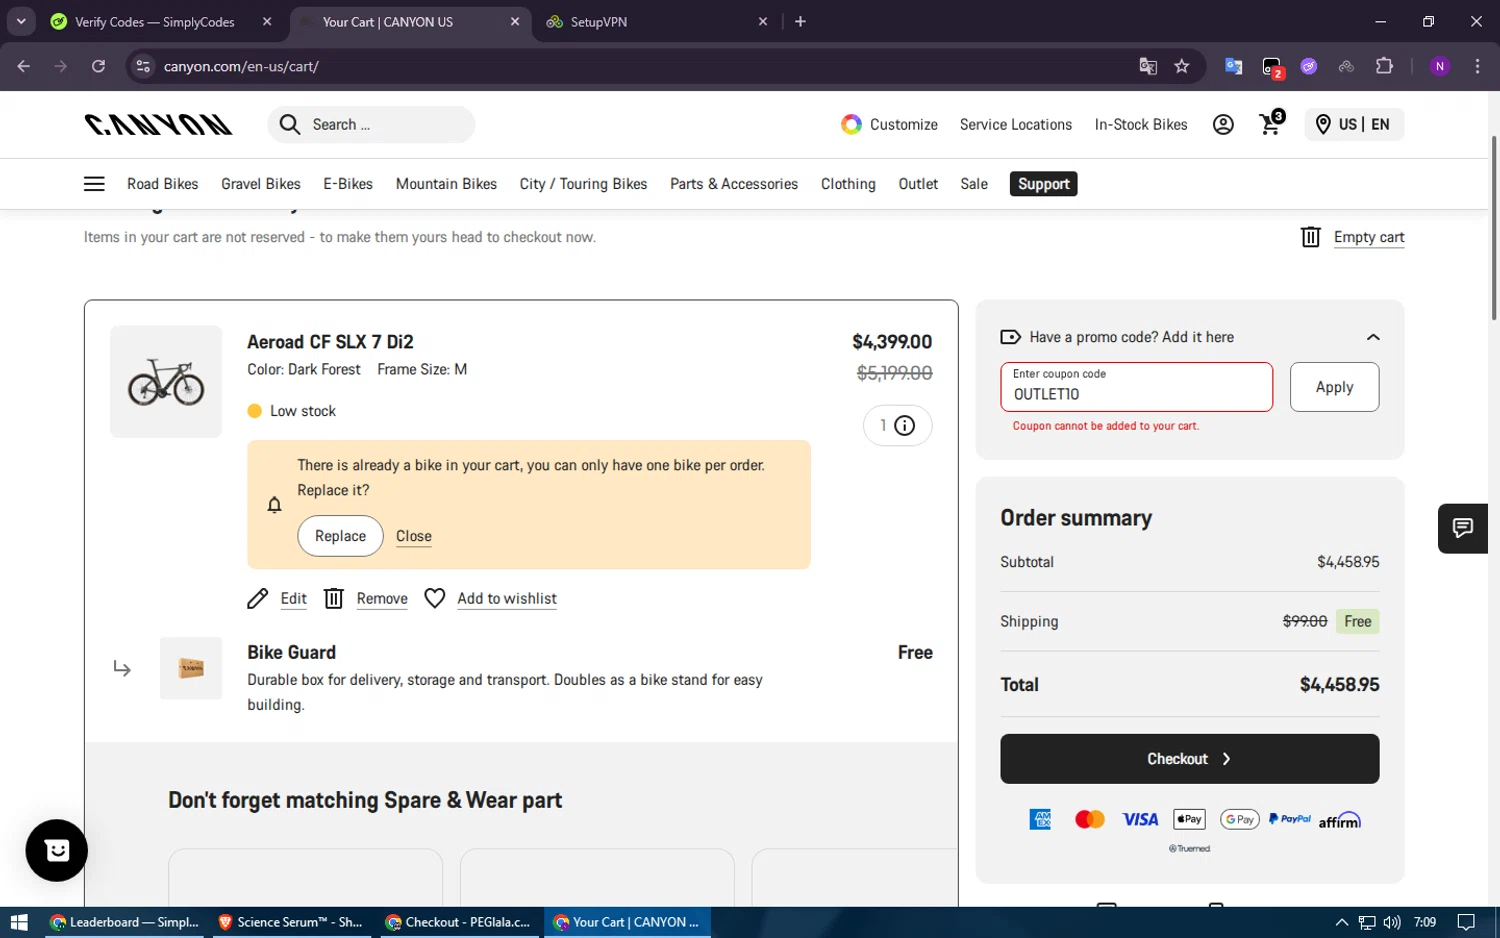
Task: Open the Clothing menu
Action: (848, 184)
